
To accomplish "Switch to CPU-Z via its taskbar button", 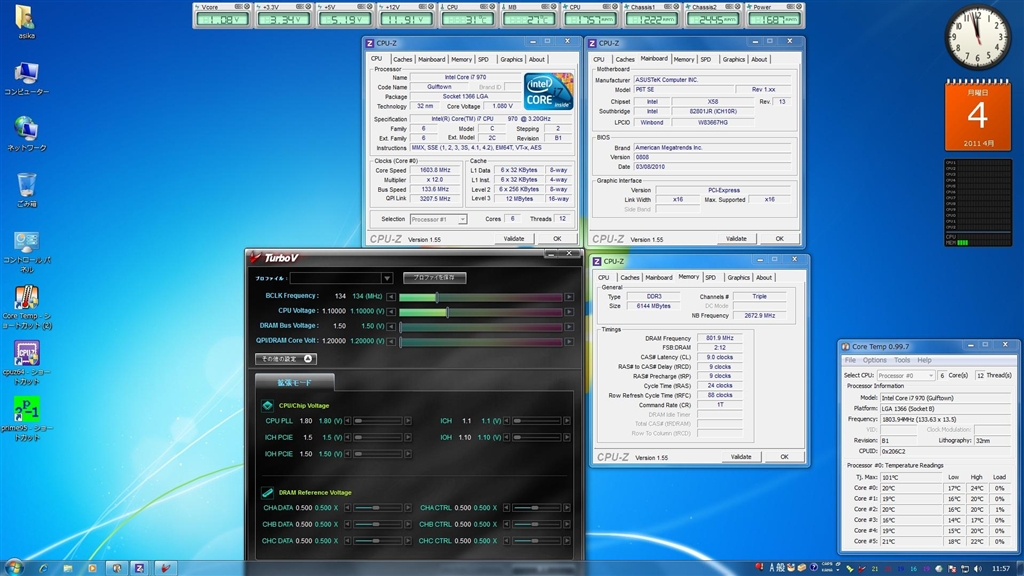I will pyautogui.click(x=140, y=568).
